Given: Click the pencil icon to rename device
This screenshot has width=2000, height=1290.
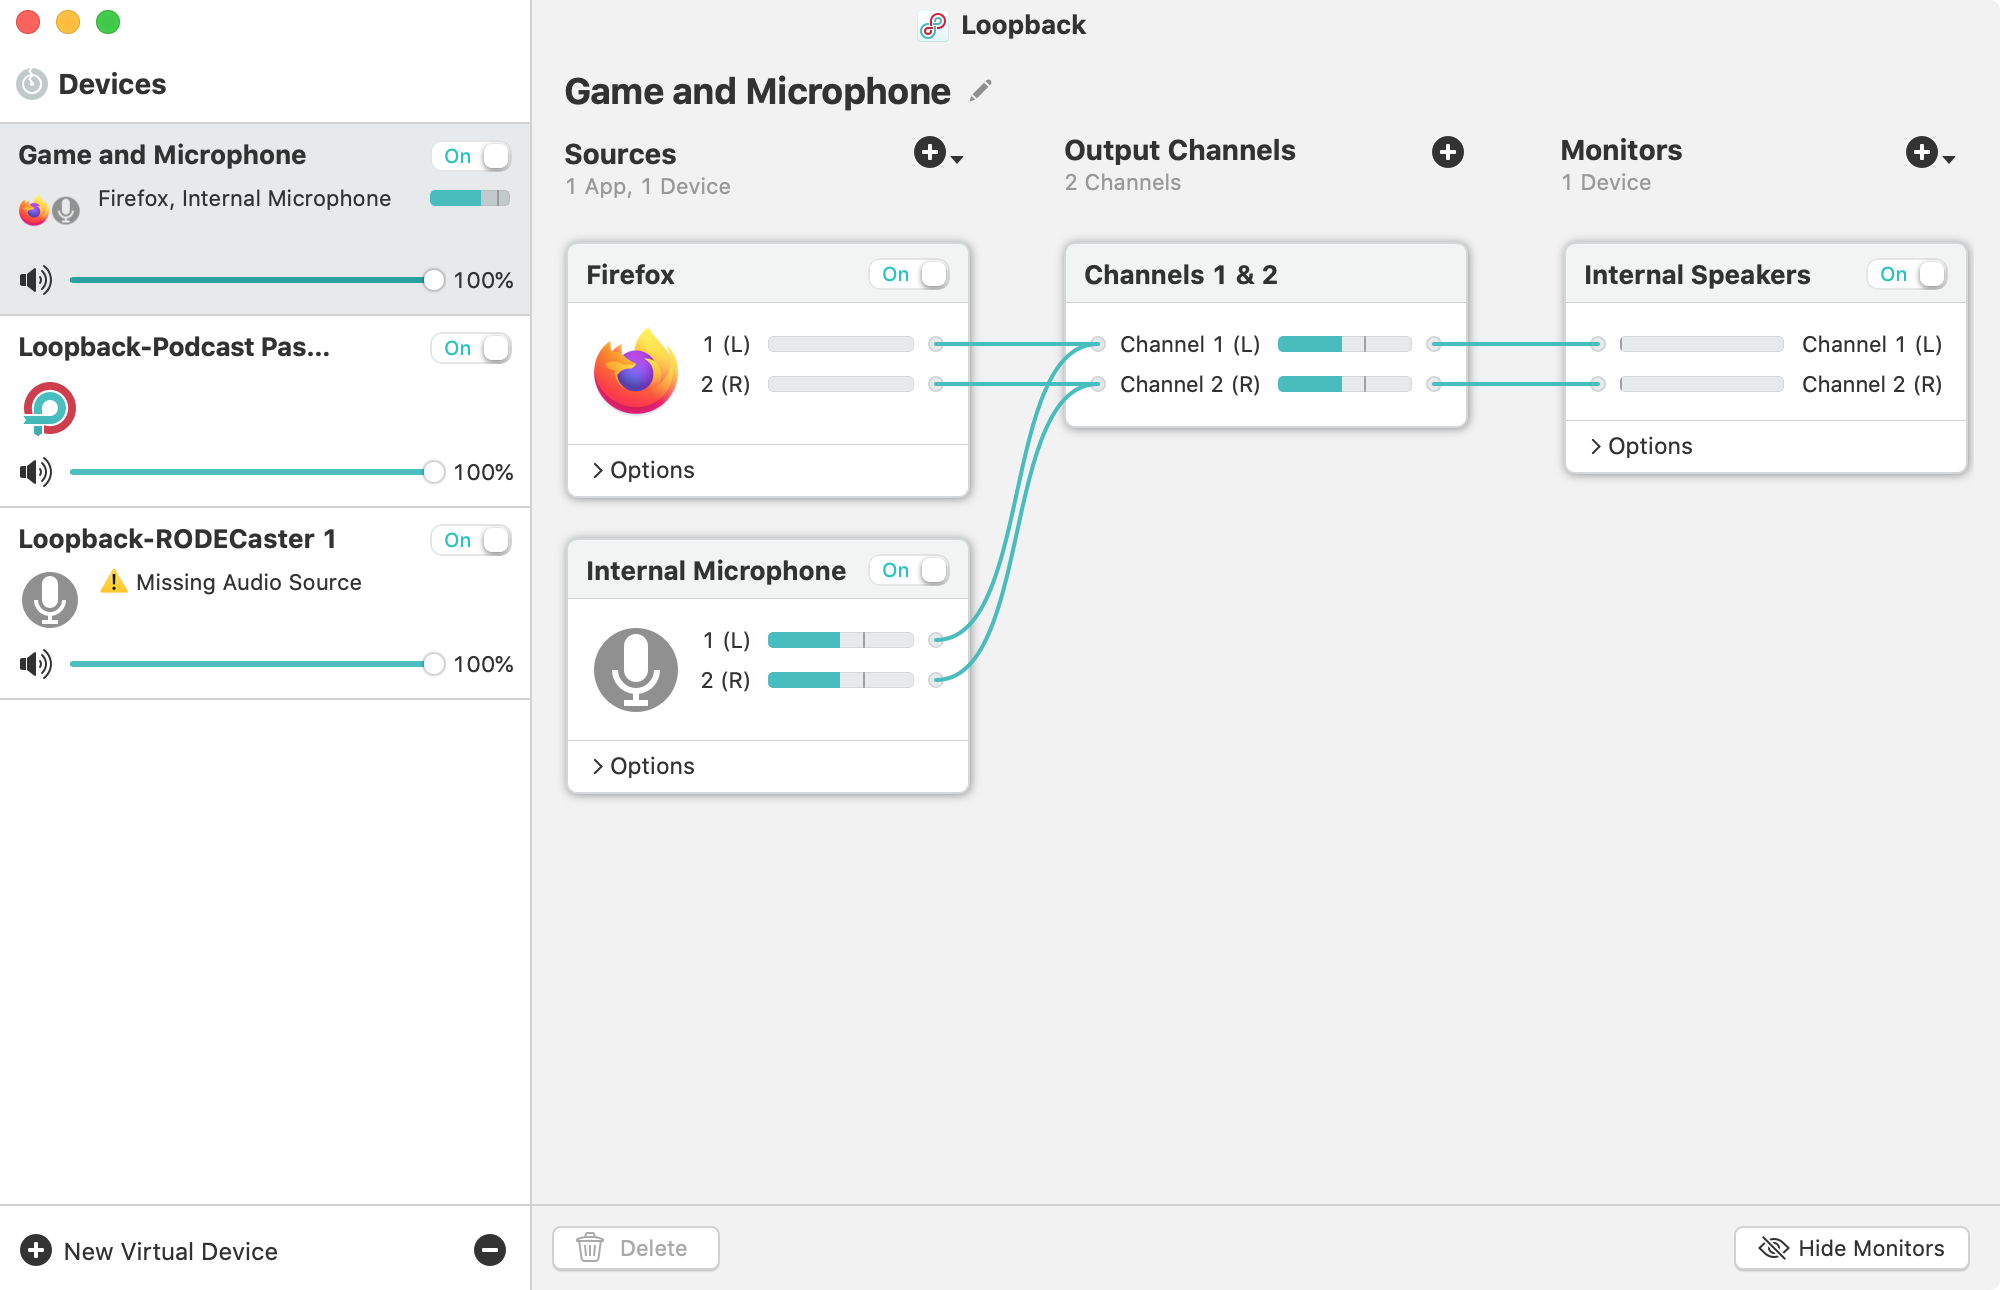Looking at the screenshot, I should point(981,91).
